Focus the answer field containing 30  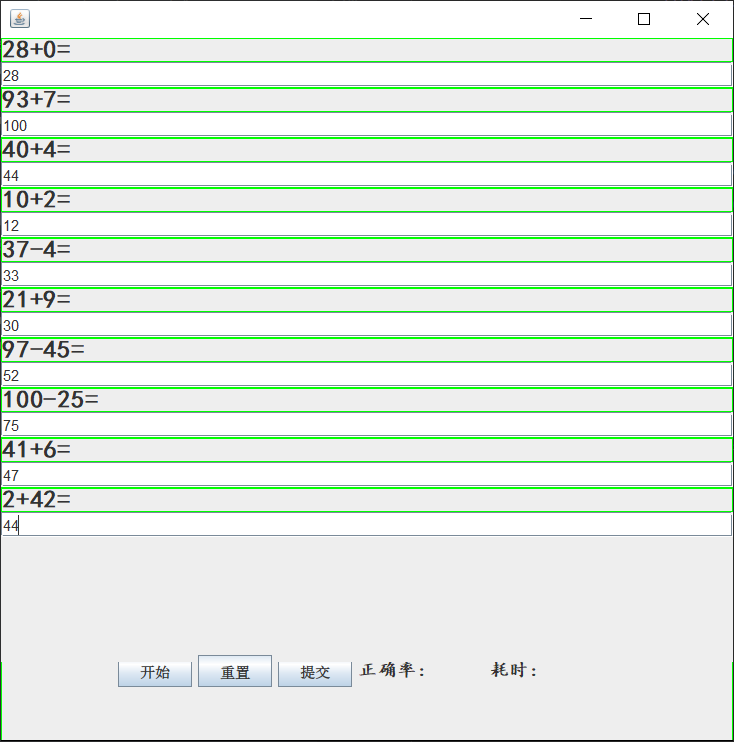click(x=367, y=325)
